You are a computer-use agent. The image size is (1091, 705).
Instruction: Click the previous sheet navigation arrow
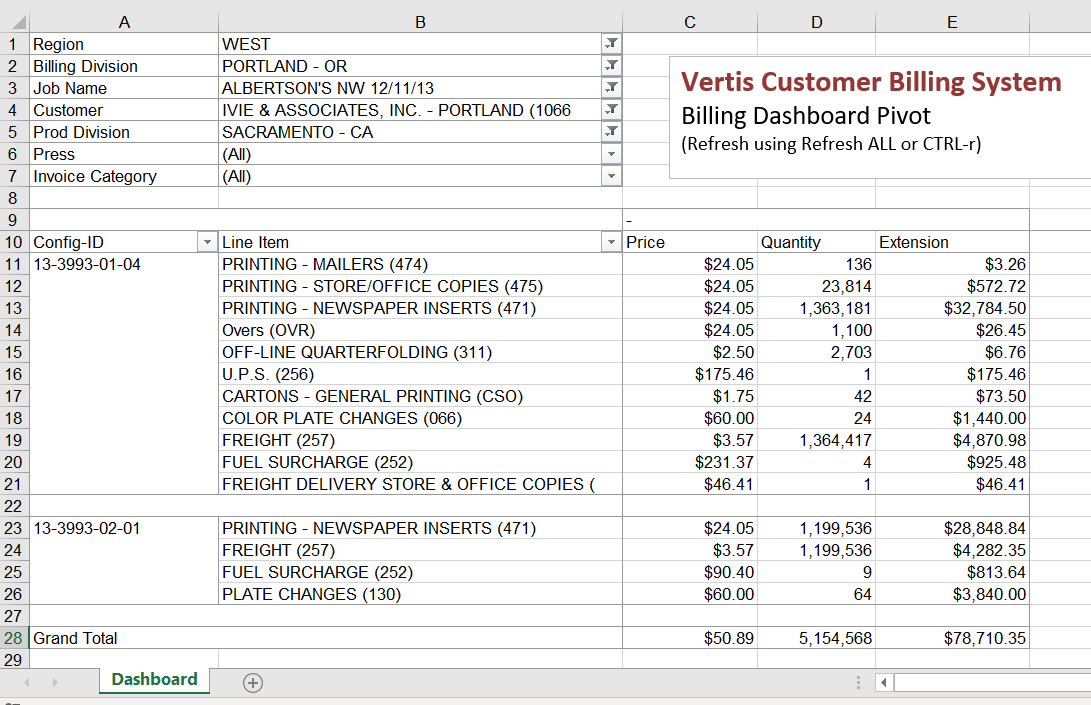27,682
